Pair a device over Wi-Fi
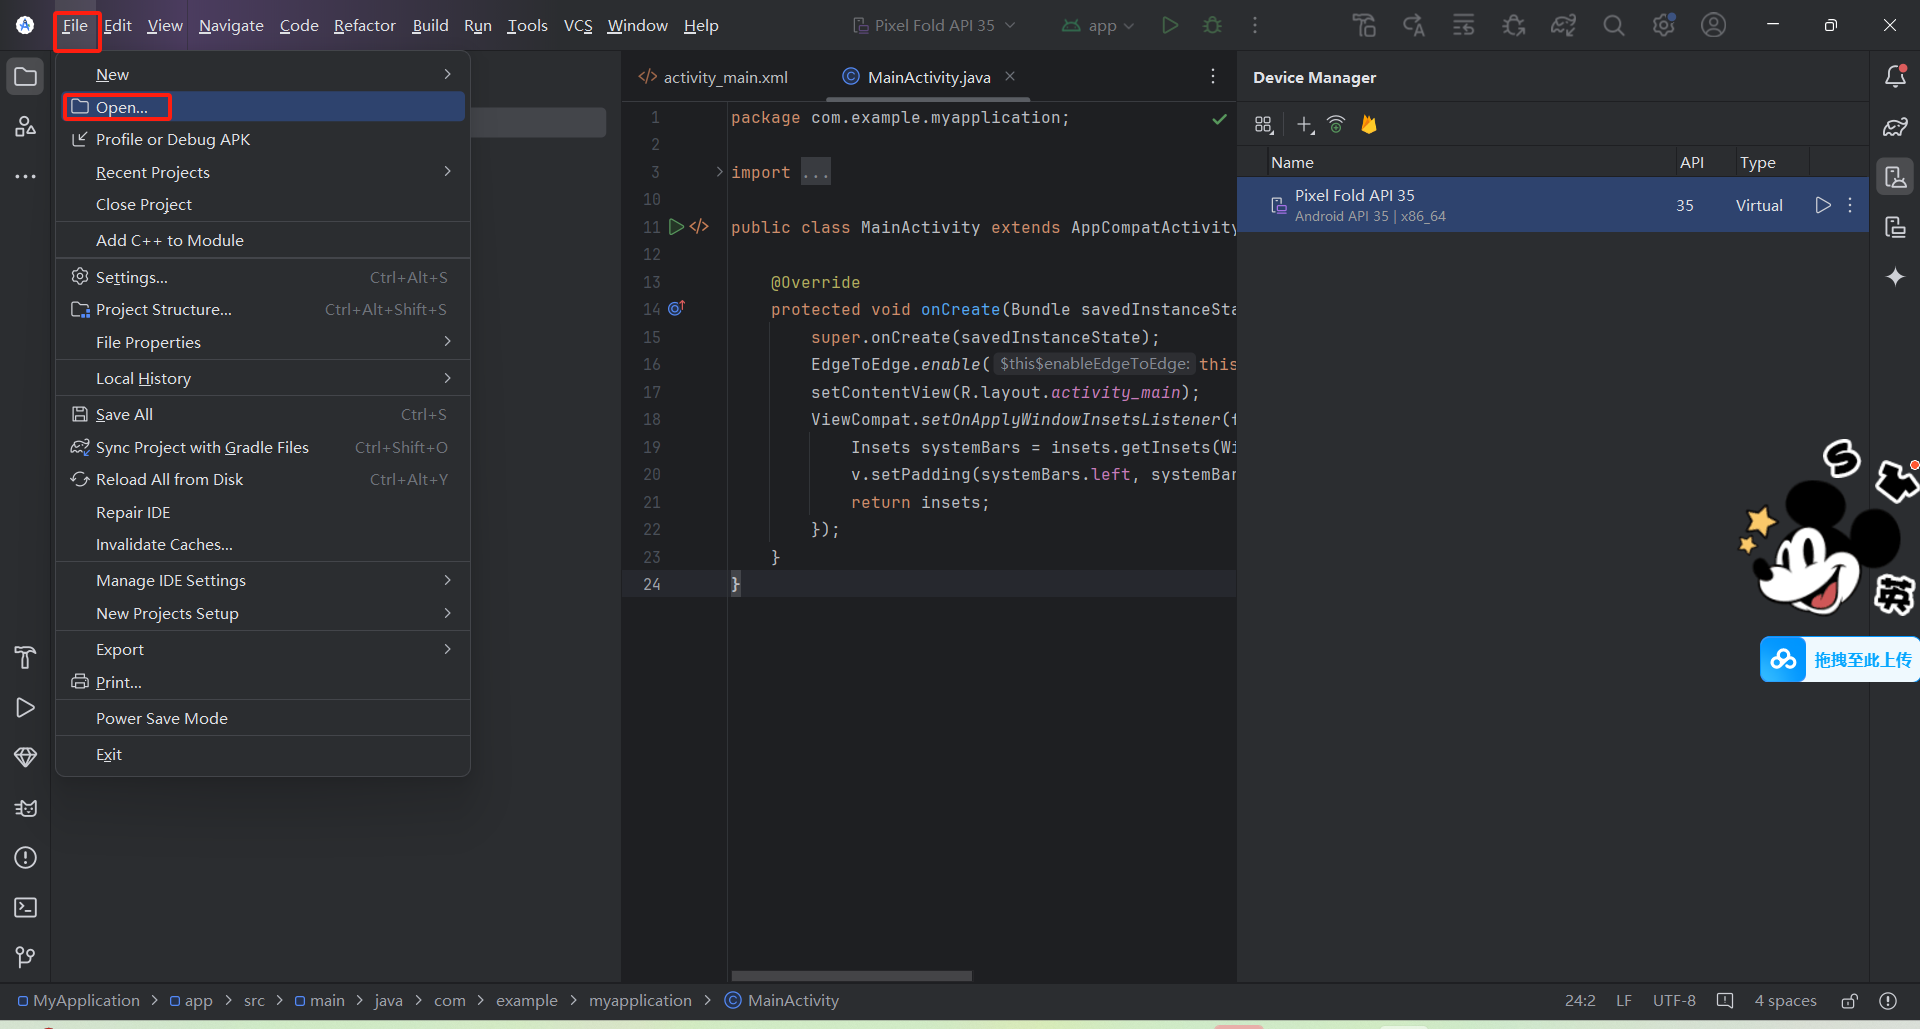This screenshot has width=1920, height=1029. (1336, 124)
